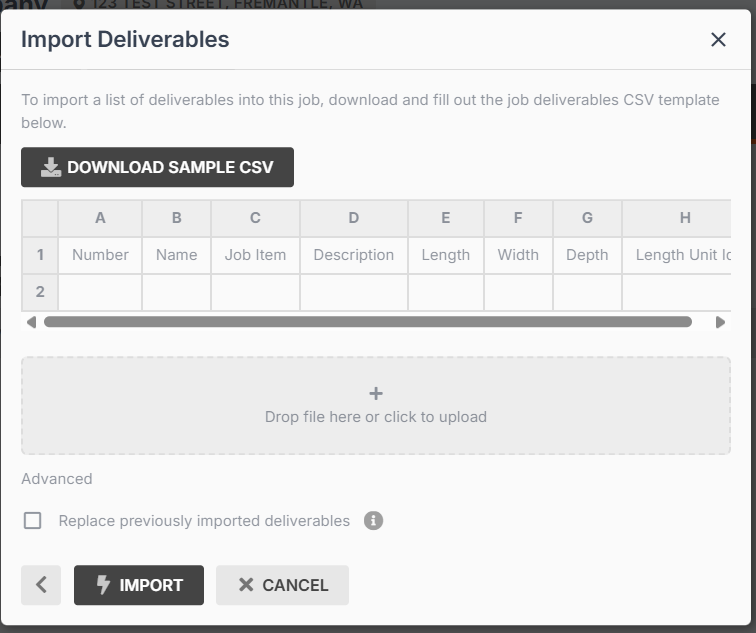Viewport: 756px width, 633px height.
Task: Cancel the deliverables import
Action: coord(282,585)
